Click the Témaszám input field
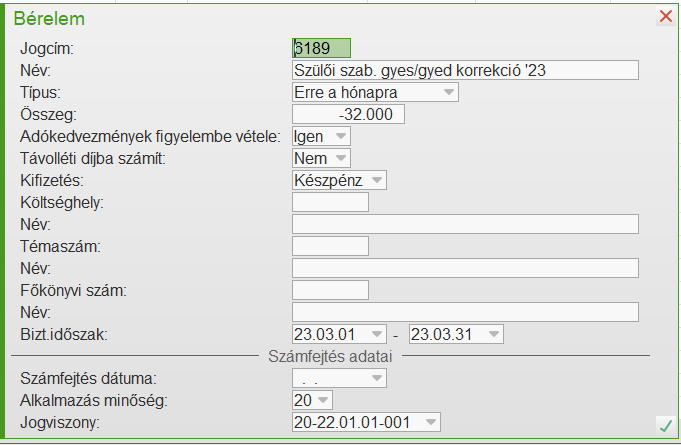Image resolution: width=681 pixels, height=445 pixels. (330, 246)
